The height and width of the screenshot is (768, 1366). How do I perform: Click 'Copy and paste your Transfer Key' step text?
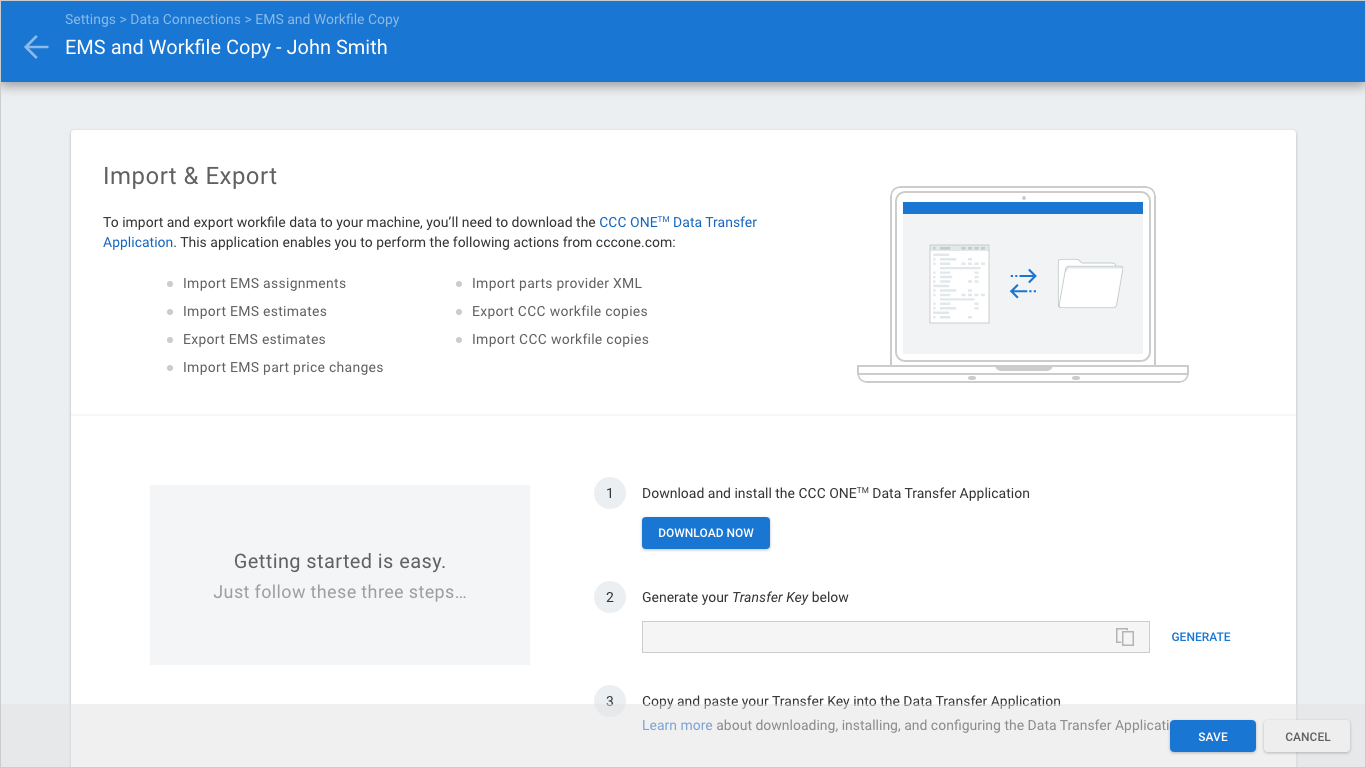coord(851,701)
